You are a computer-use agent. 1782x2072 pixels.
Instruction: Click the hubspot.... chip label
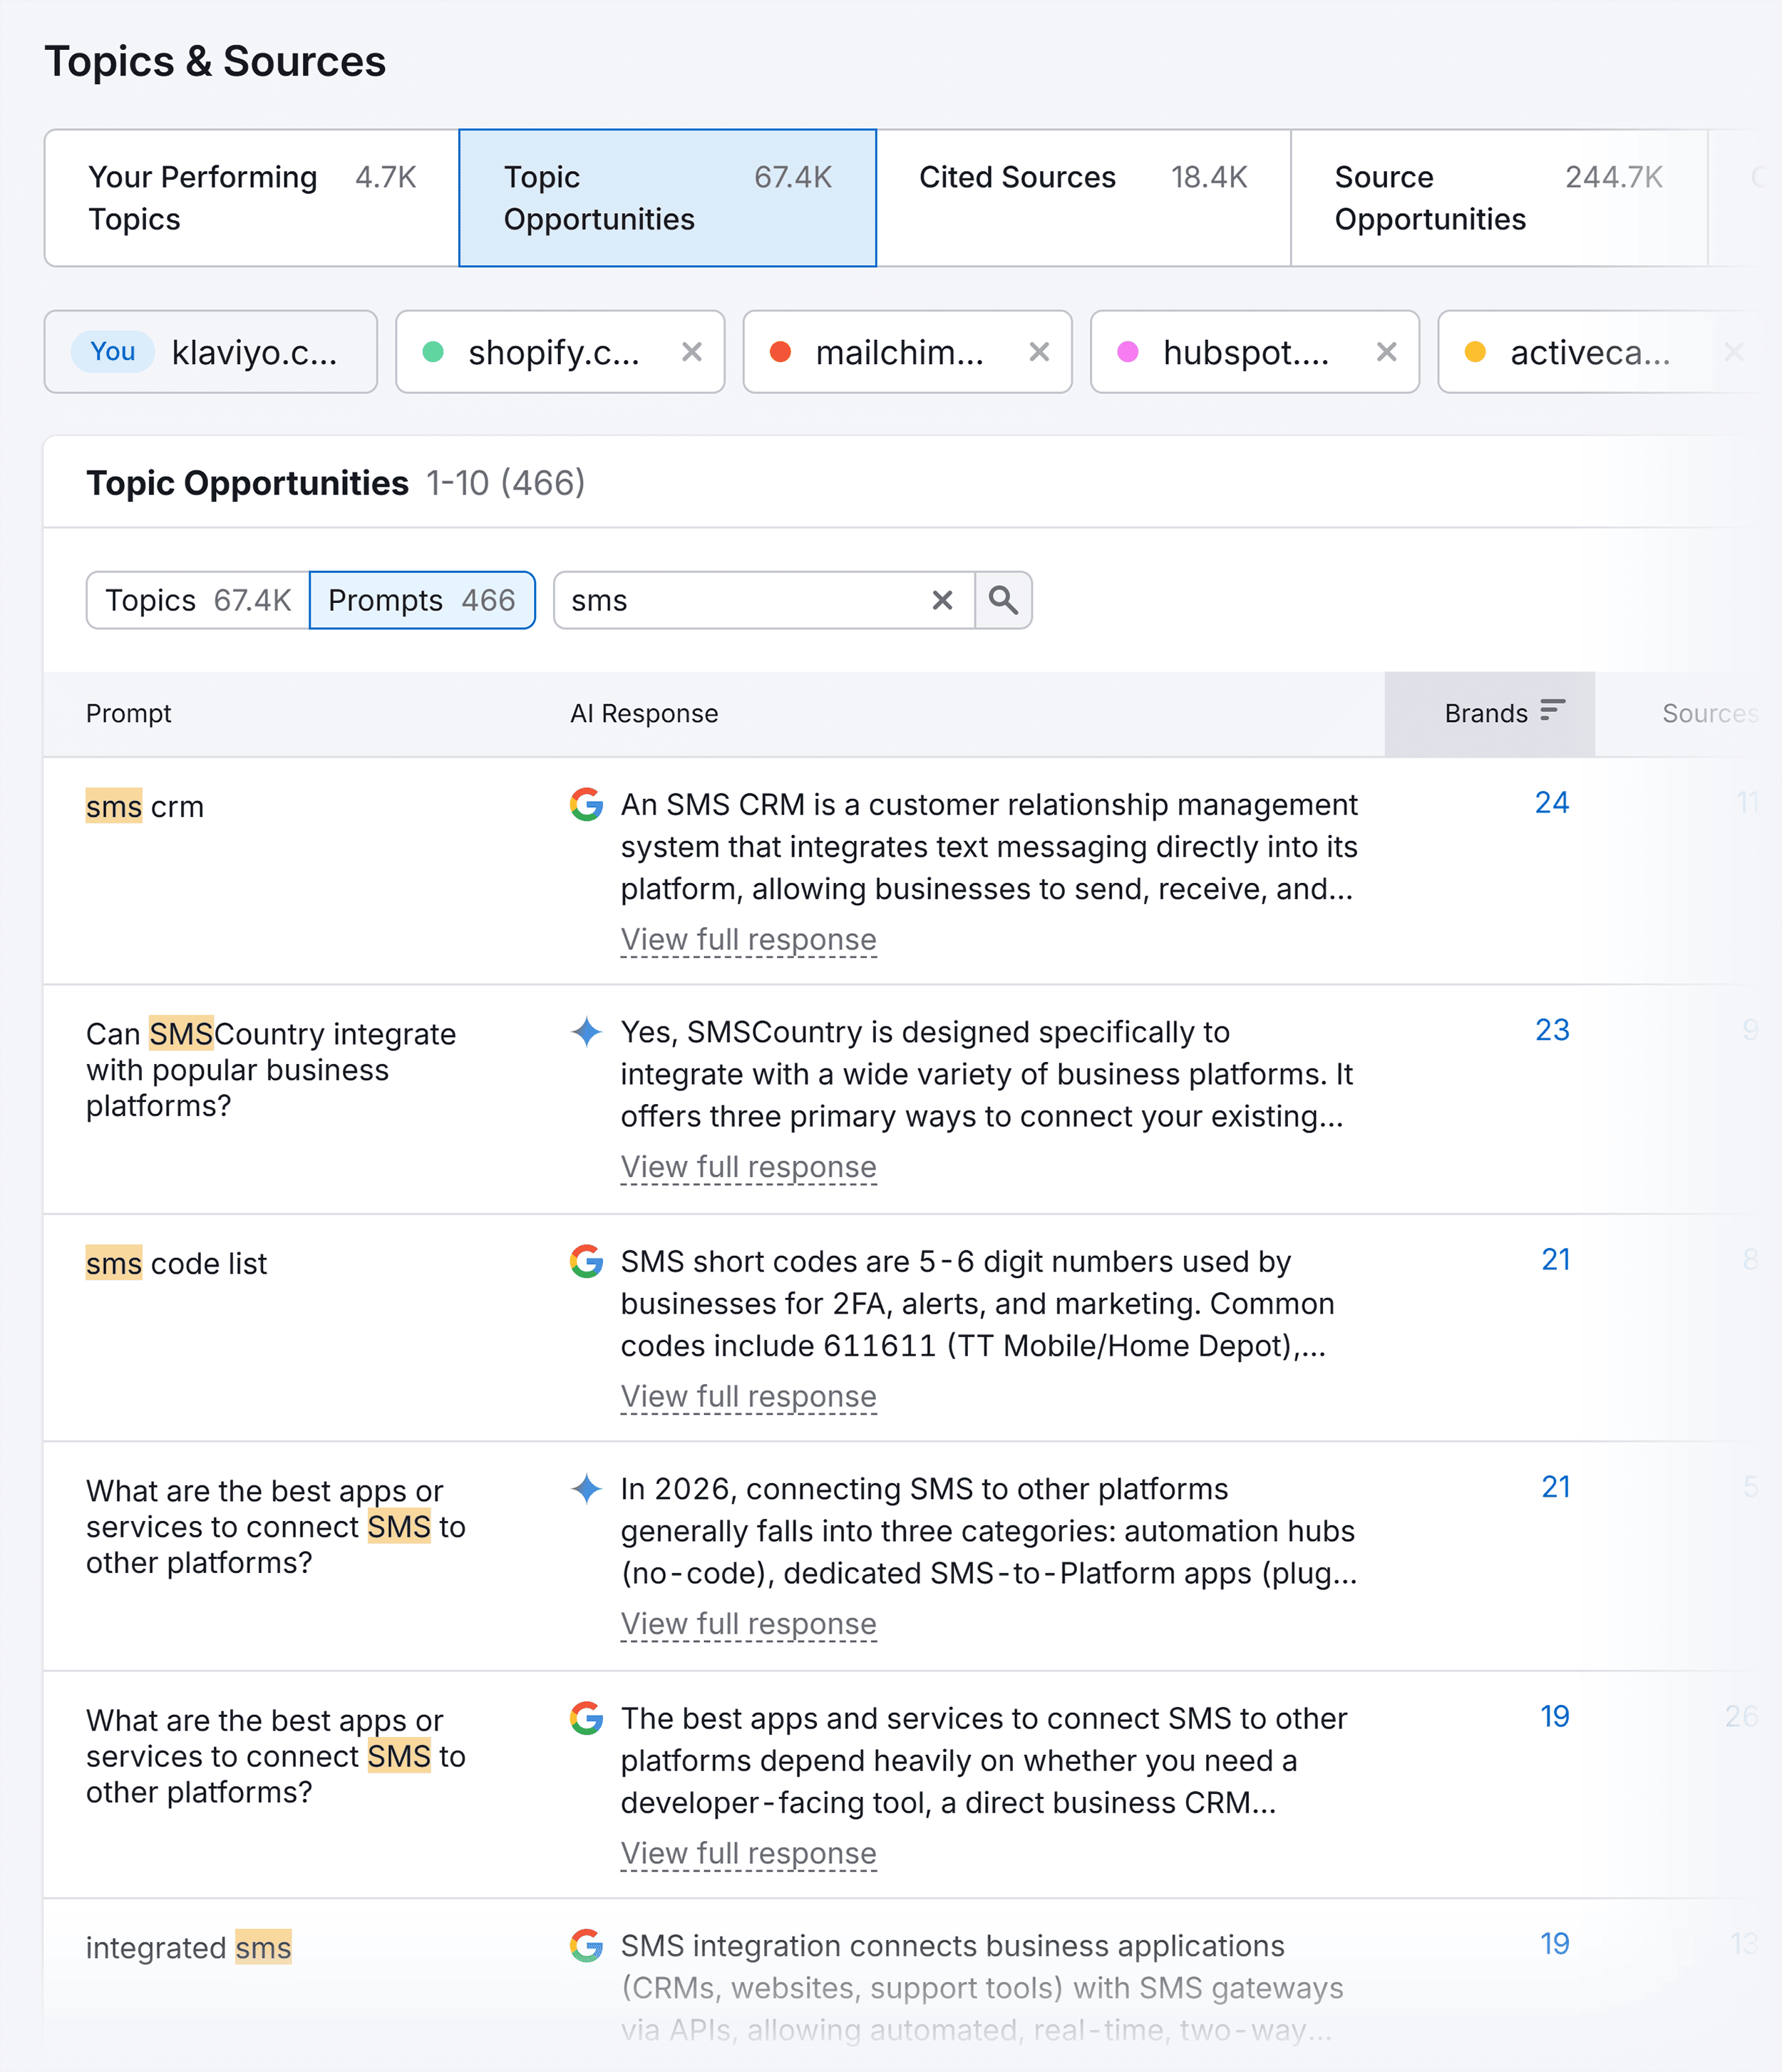(1246, 352)
